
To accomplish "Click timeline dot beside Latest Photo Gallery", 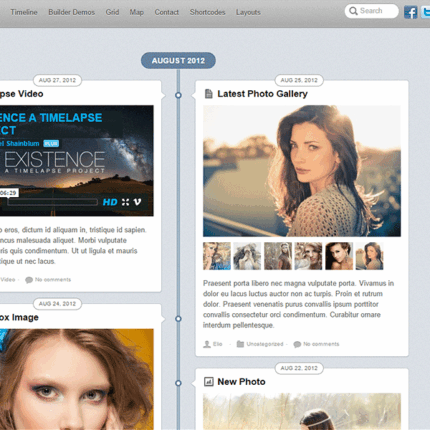I will click(x=178, y=95).
